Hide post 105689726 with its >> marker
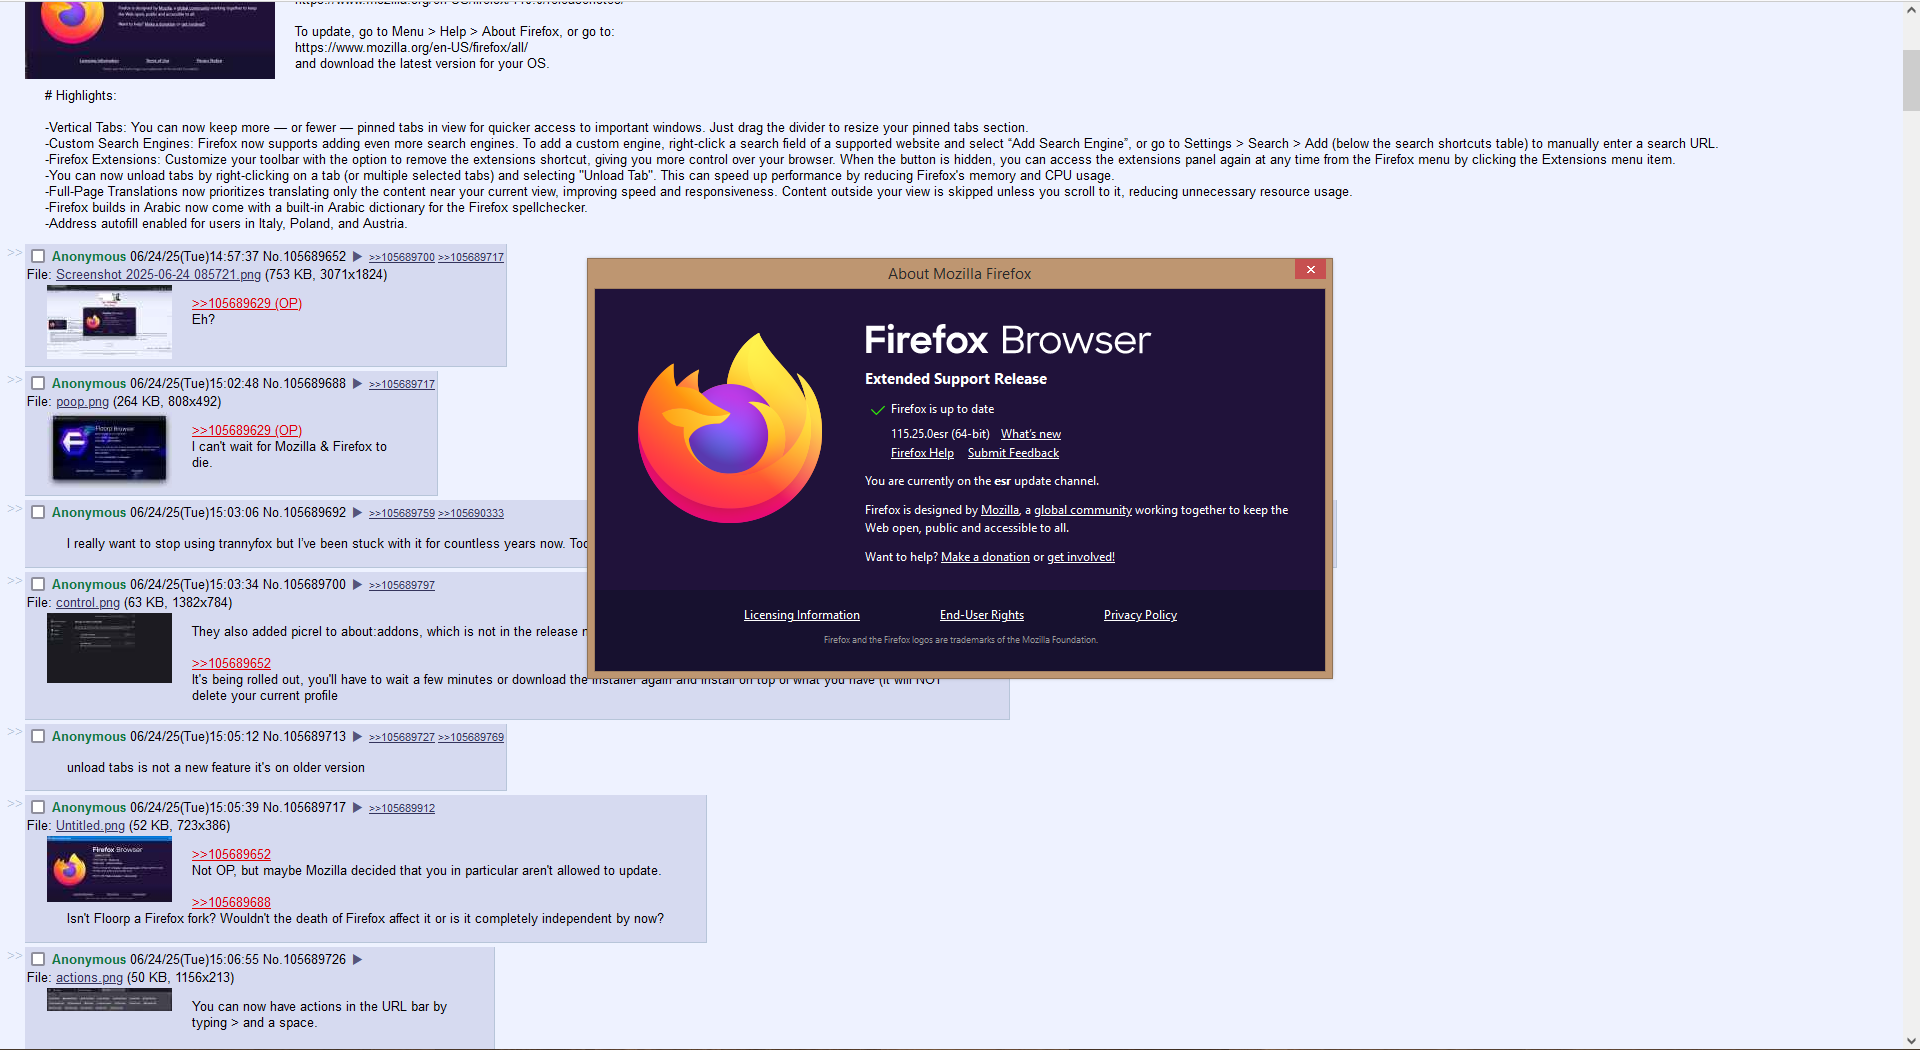The width and height of the screenshot is (1920, 1050). [x=14, y=955]
